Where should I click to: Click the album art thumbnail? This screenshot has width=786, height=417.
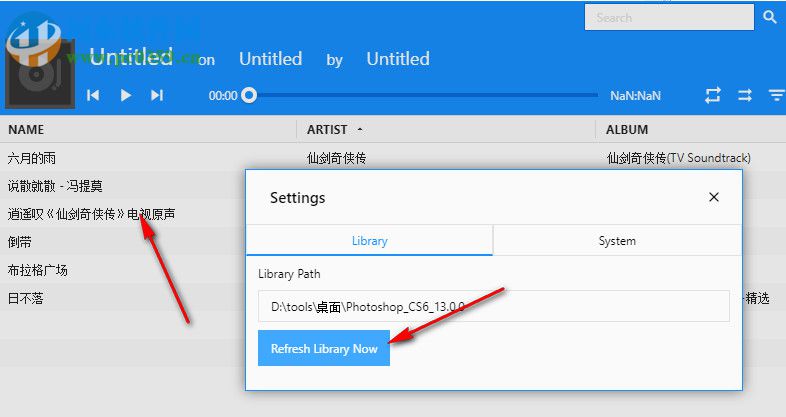click(x=40, y=73)
